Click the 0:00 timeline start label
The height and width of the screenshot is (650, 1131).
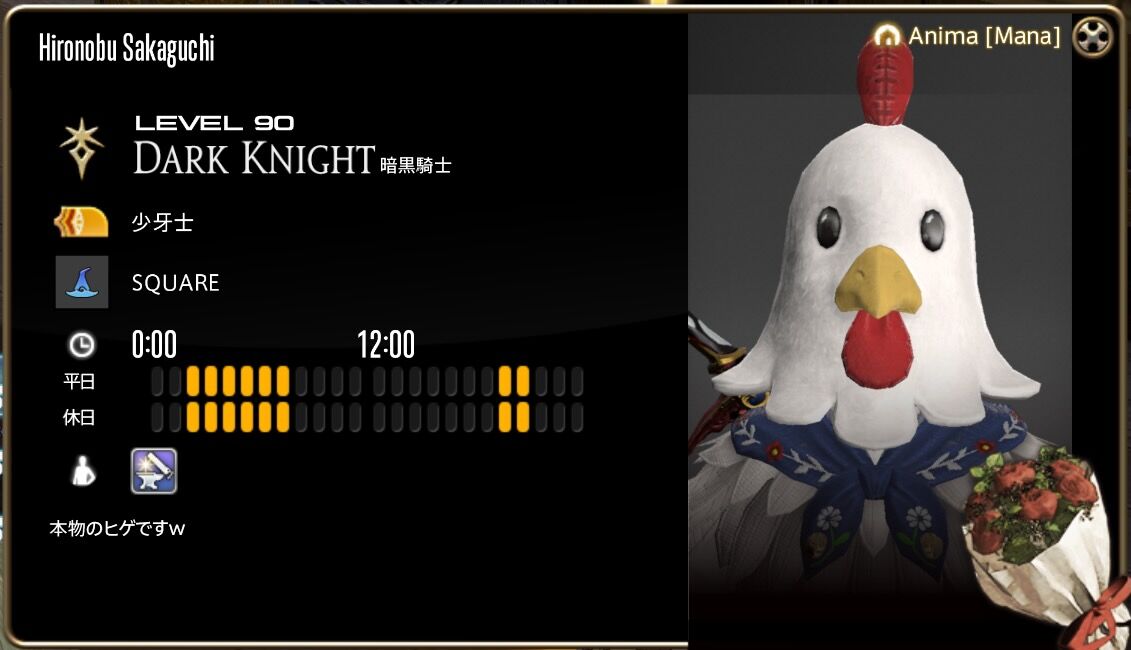[154, 344]
